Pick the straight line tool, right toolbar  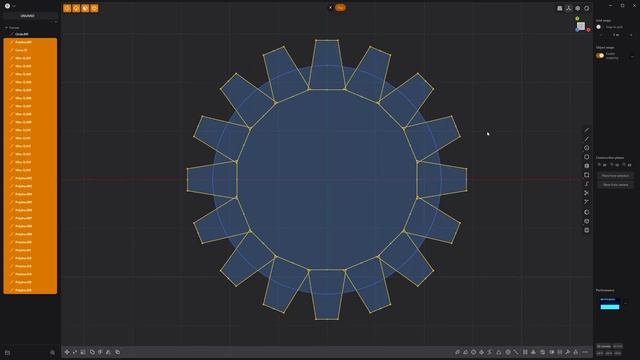point(587,139)
